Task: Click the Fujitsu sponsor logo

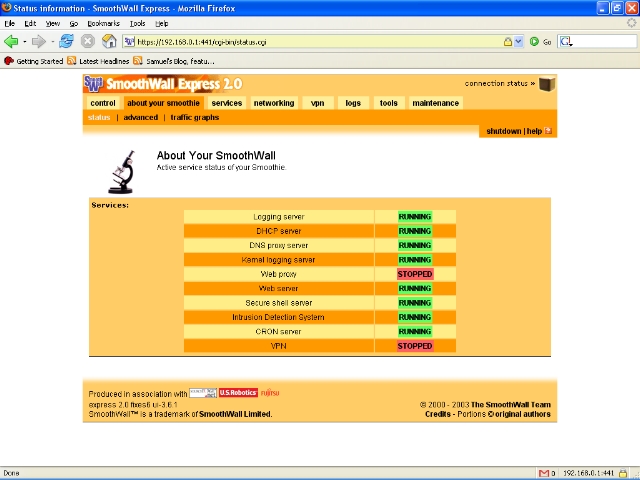Action: (270, 393)
